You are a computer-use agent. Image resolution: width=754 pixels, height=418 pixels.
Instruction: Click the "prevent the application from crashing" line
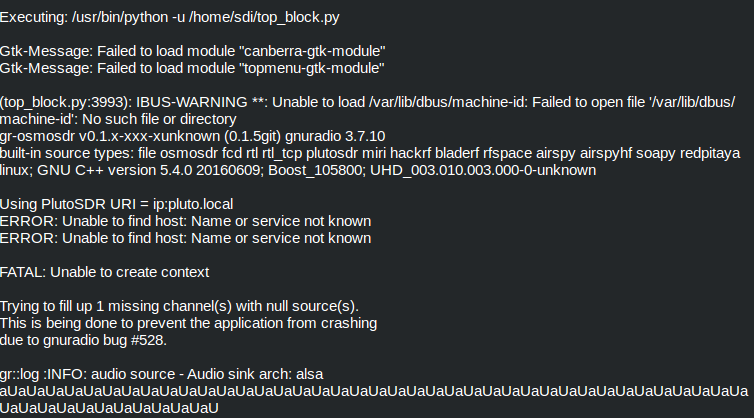188,322
